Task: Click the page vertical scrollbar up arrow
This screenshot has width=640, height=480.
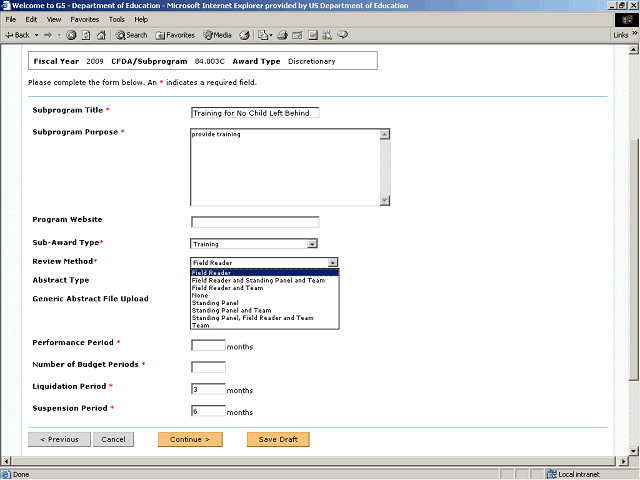Action: [633, 50]
